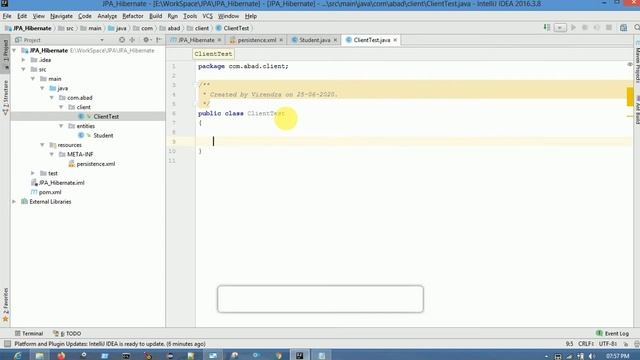
Task: Open Project Structure icon in toolbar
Action: [x=623, y=28]
